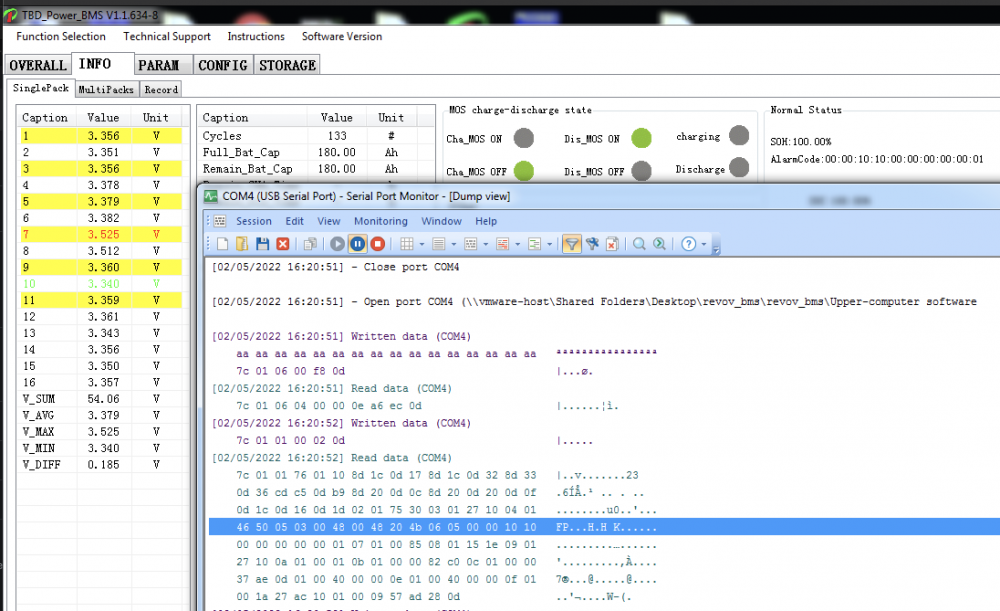Expand the Help icon dropdown arrow

(703, 244)
